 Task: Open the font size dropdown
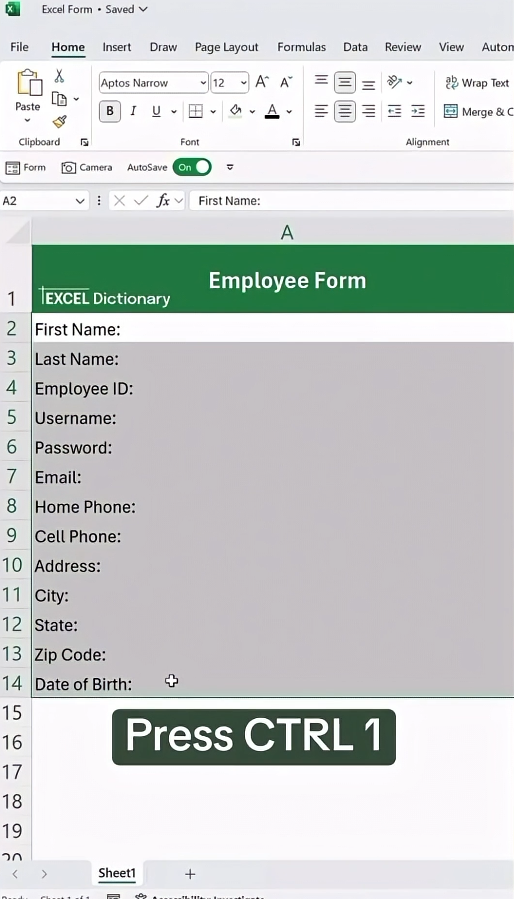[244, 83]
